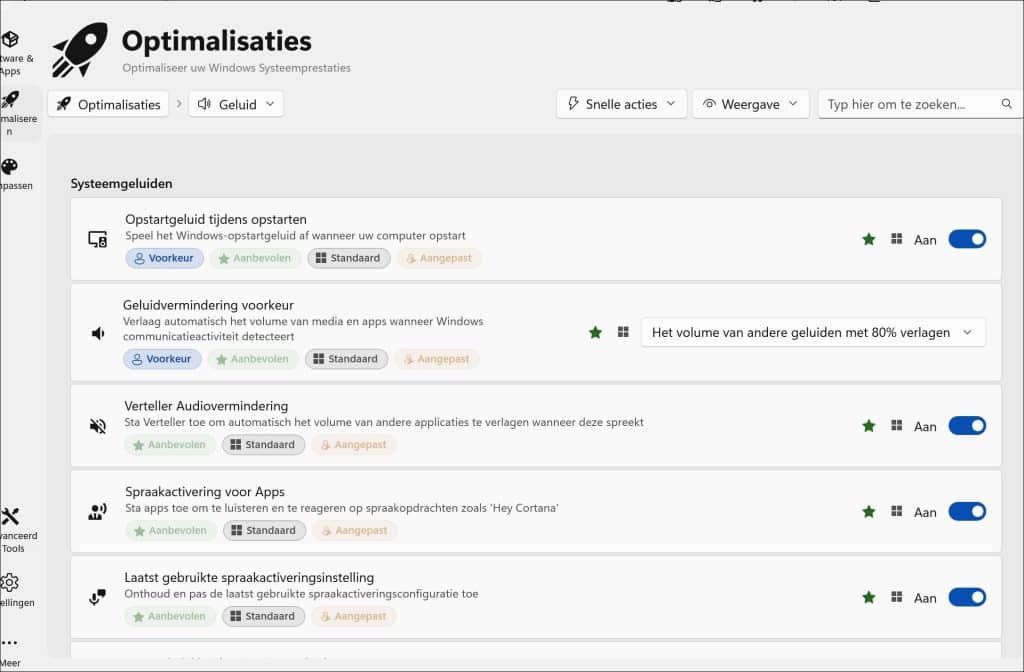Select Aangepast preset for Verteller Audiovermindering
Screen dimensions: 1024x672
pyautogui.click(x=353, y=445)
